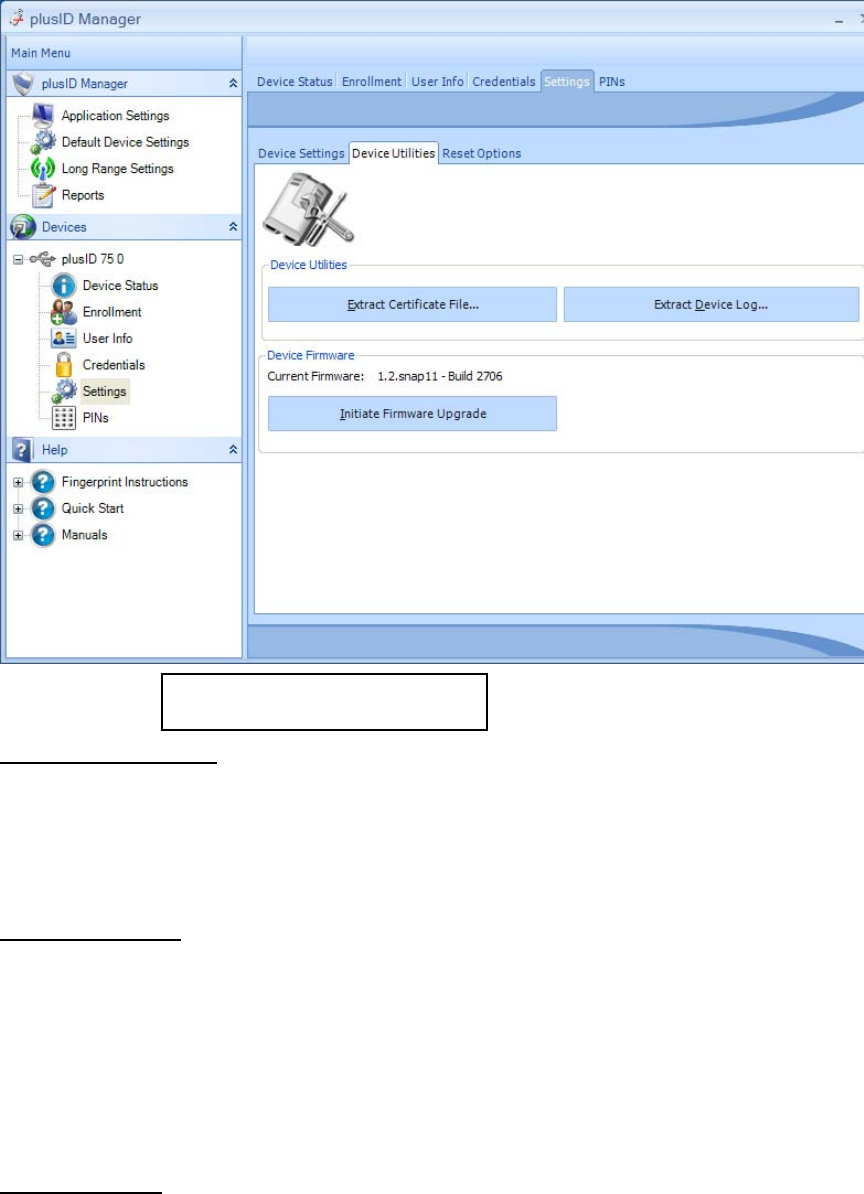864x1194 pixels.
Task: Click the Long Range Settings antenna icon
Action: coord(43,168)
